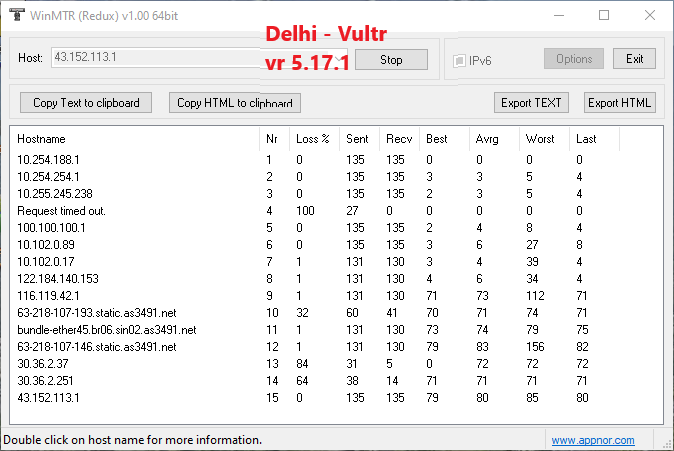674x451 pixels.
Task: Open the Options dialog
Action: [574, 58]
